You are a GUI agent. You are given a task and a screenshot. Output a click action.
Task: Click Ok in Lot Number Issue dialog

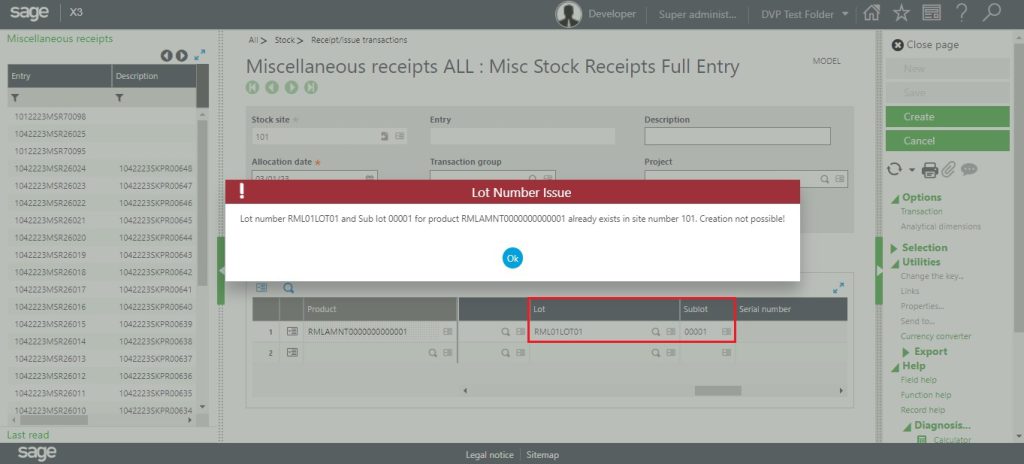pos(513,258)
